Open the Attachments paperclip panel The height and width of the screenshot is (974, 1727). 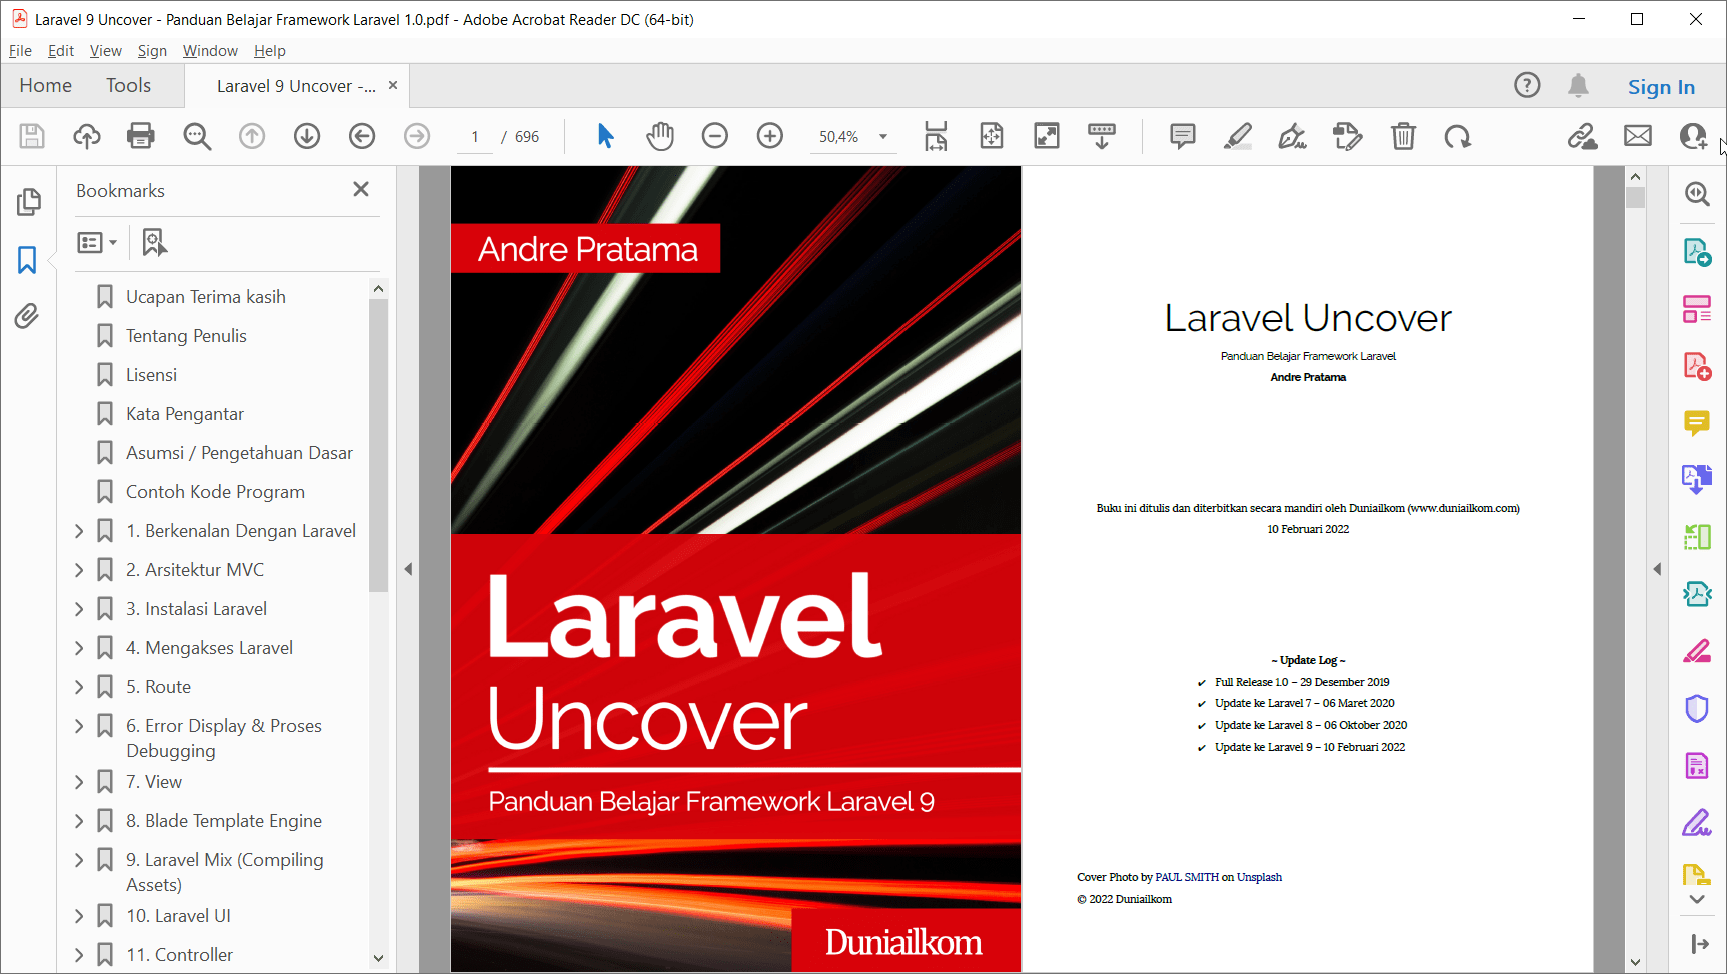[x=27, y=317]
